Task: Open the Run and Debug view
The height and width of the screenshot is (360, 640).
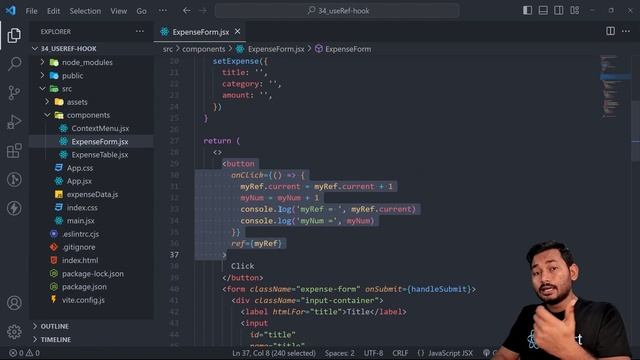Action: point(14,122)
